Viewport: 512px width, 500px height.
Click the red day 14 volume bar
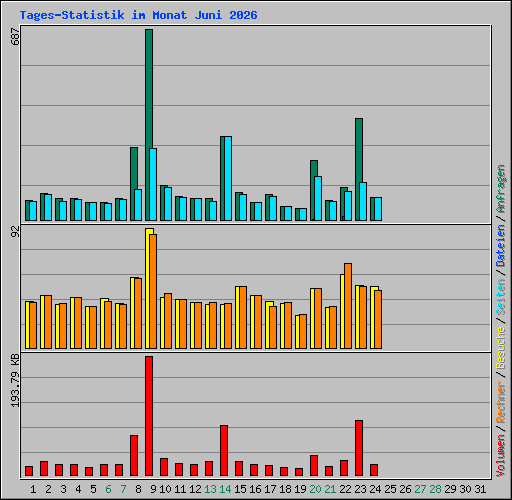(x=224, y=450)
